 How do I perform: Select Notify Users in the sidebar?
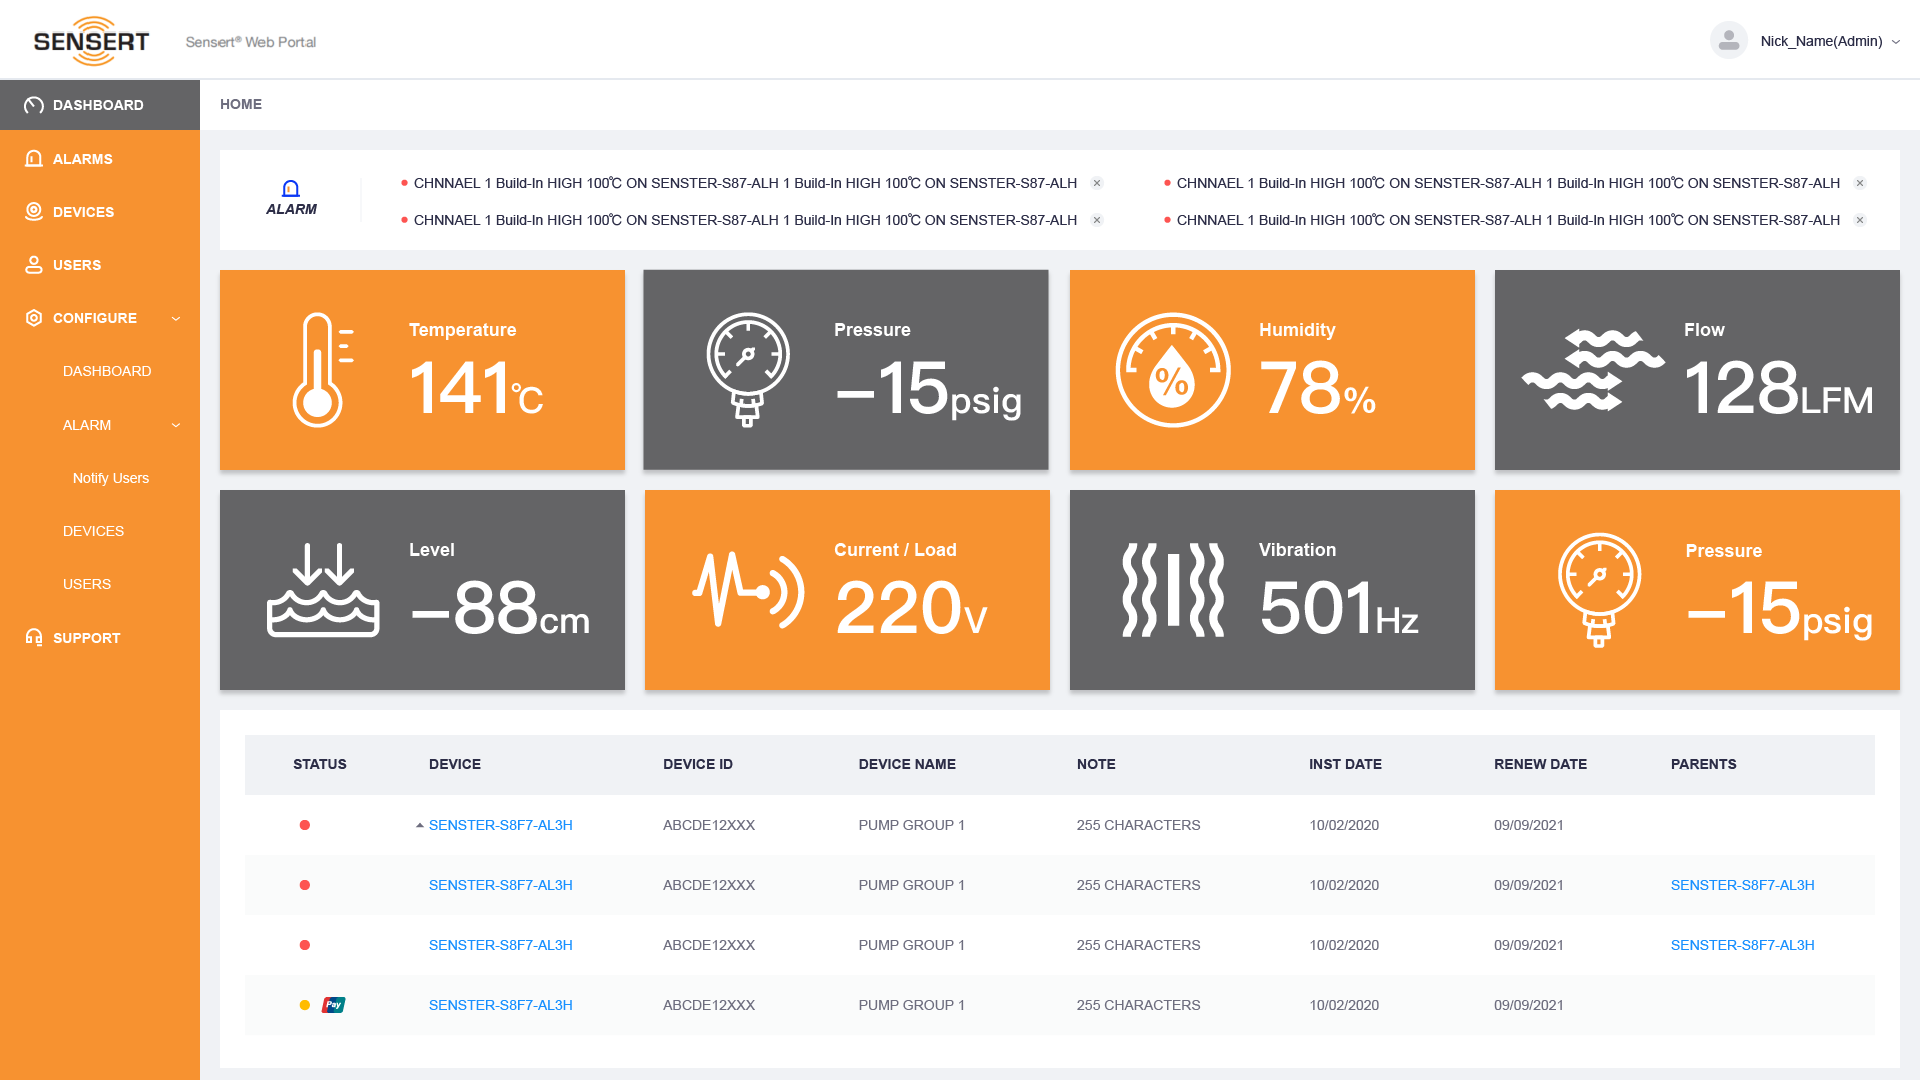(110, 478)
